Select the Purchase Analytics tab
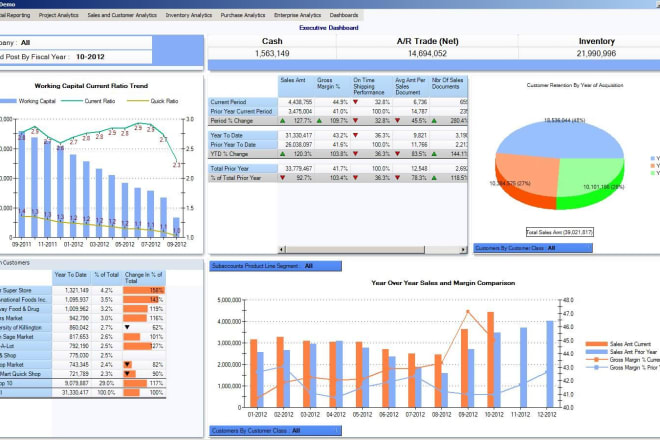Image resolution: width=660 pixels, height=440 pixels. (x=243, y=15)
